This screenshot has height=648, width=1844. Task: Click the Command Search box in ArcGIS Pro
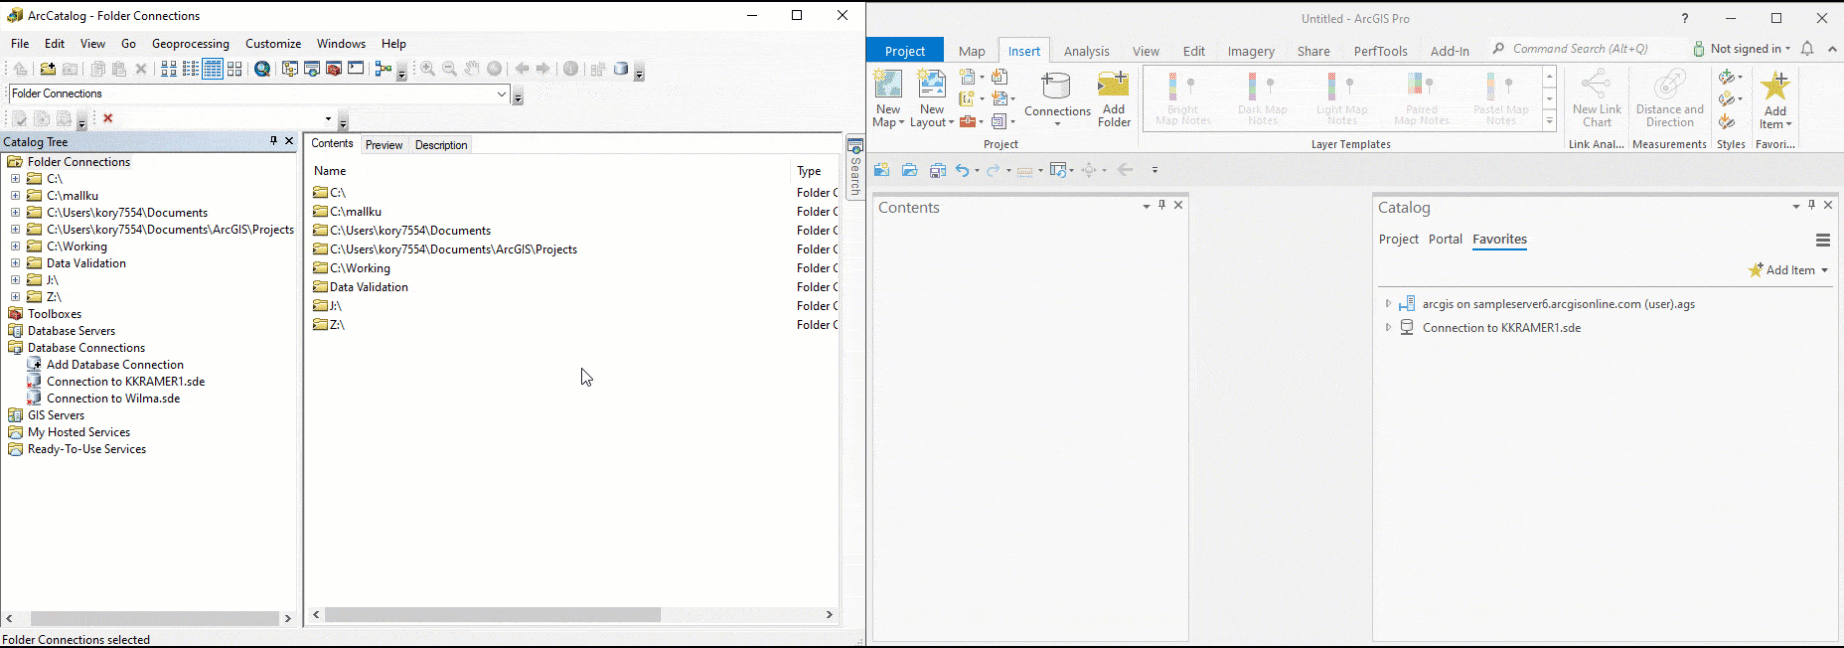point(1585,48)
